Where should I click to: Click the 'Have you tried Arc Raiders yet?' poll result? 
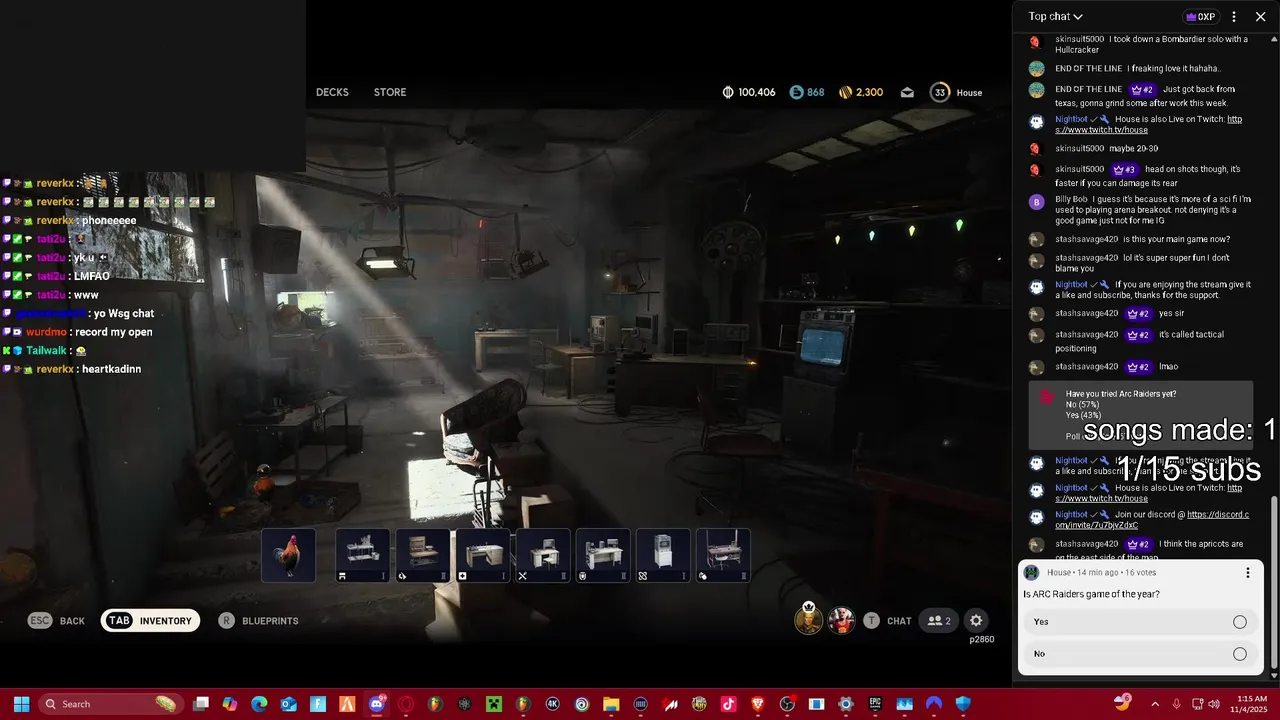tap(1140, 415)
